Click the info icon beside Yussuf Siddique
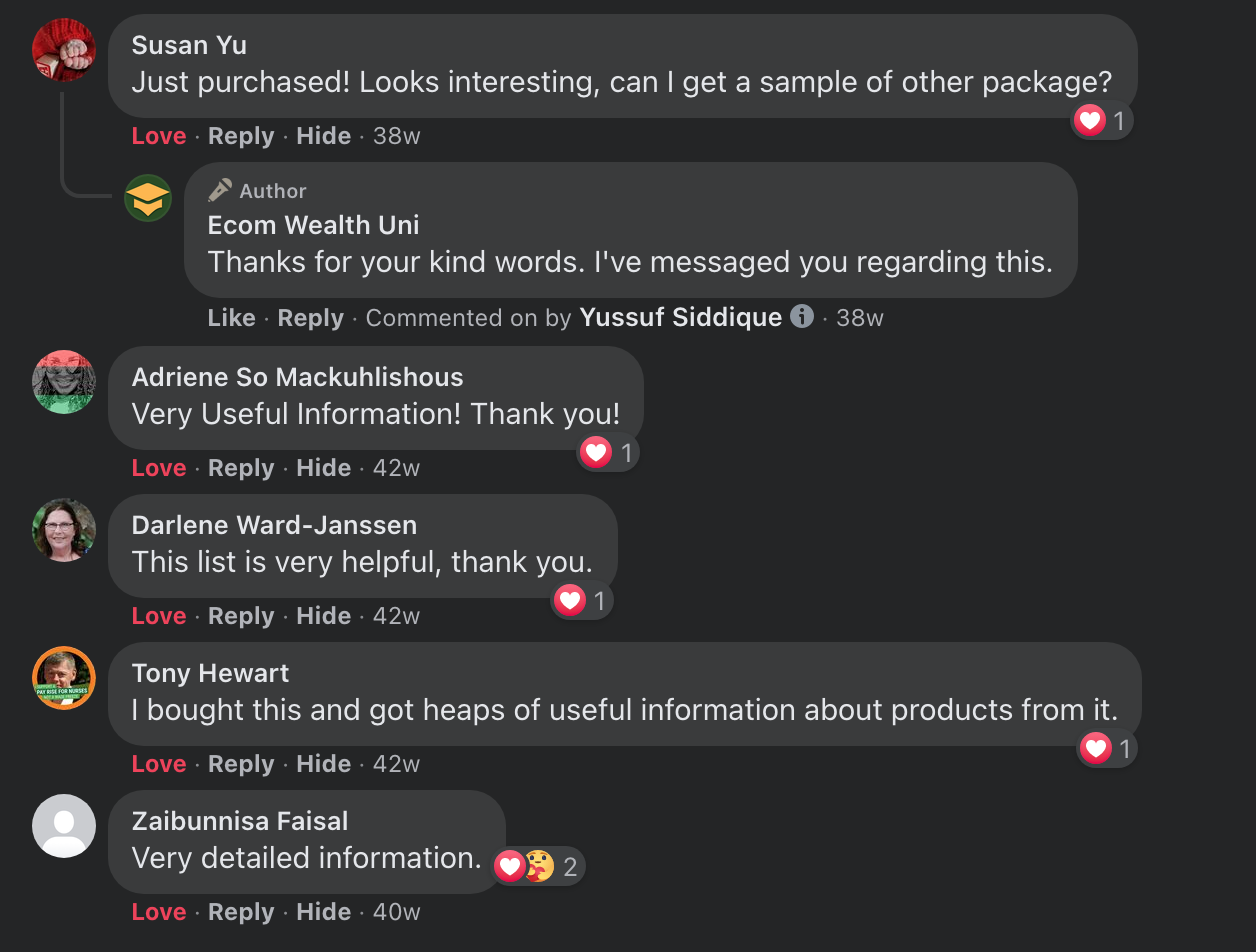Image resolution: width=1256 pixels, height=952 pixels. click(x=802, y=317)
